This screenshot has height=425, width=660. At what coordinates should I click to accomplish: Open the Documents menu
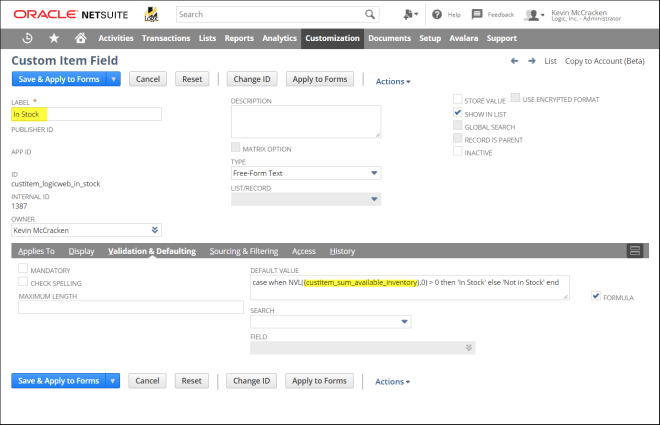389,38
